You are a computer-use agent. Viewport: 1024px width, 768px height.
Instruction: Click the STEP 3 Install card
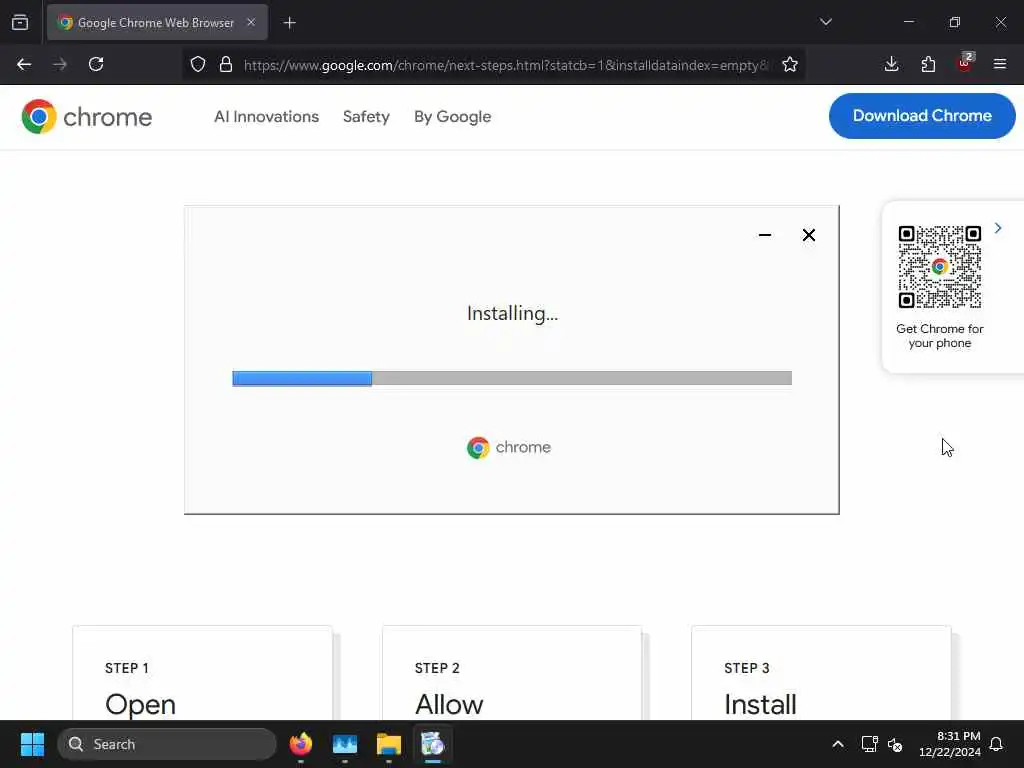click(821, 673)
